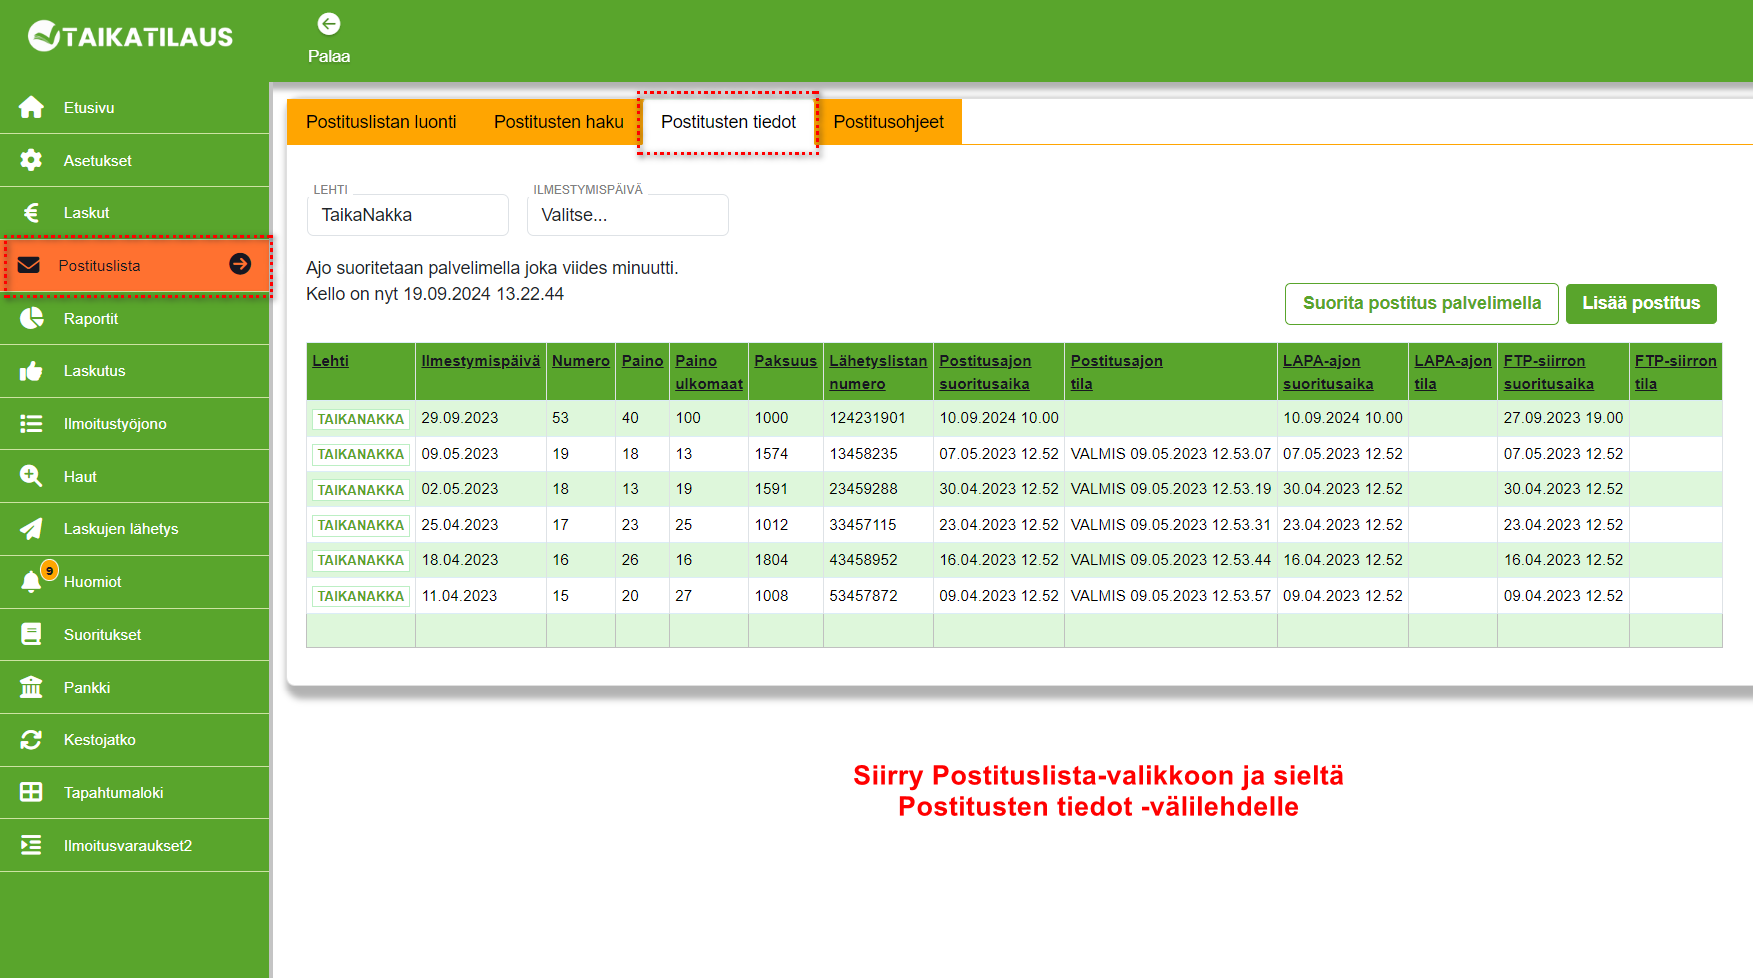Viewport: 1753px width, 978px height.
Task: Select cell VALMIS 09.05.2023 12.53.57
Action: point(1171,596)
